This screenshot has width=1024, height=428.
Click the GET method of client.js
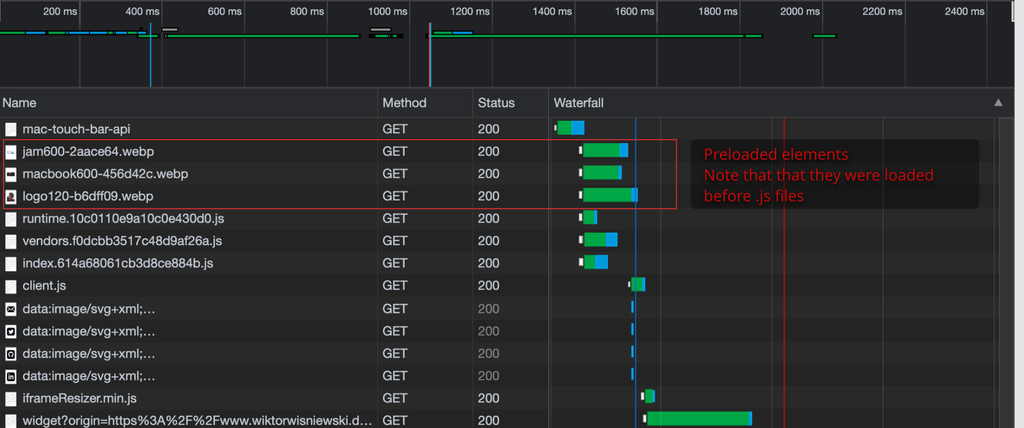coord(395,286)
